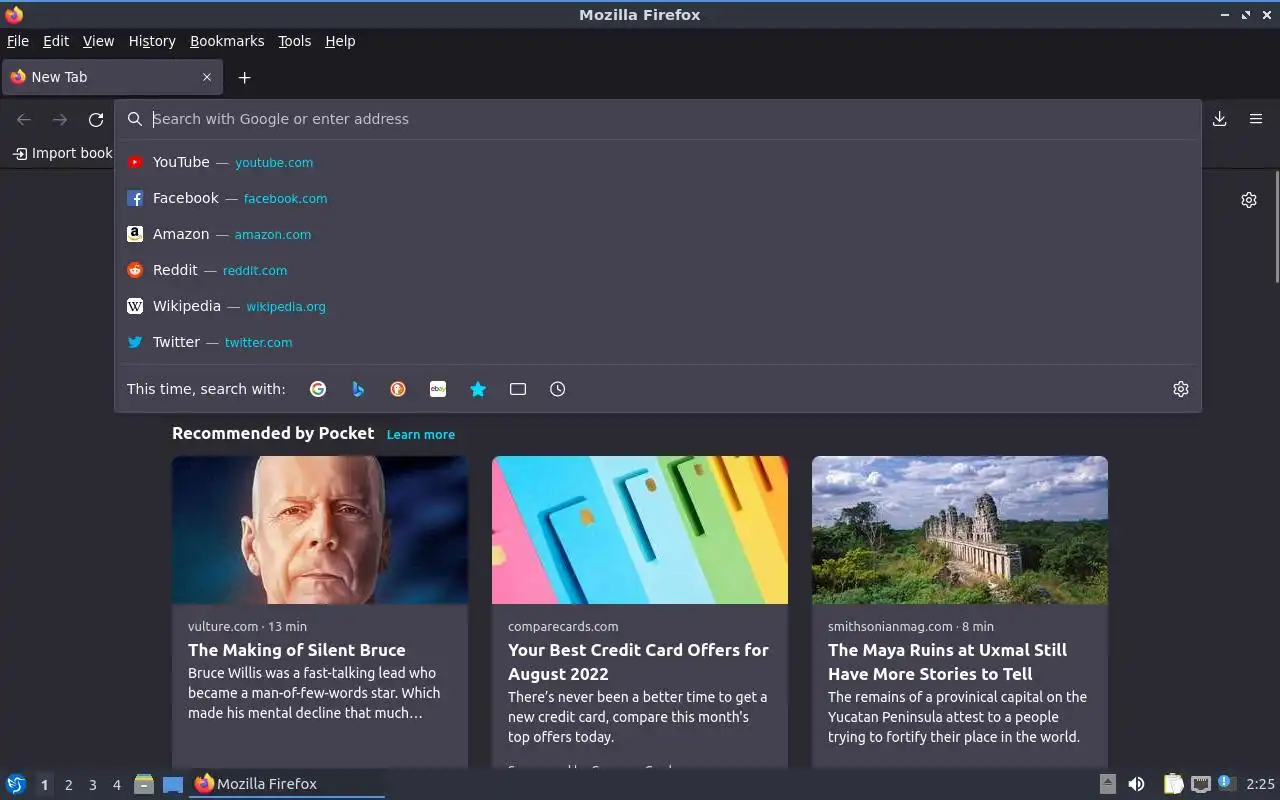Click the Uxmal ruins photo thumbnail
1280x800 pixels.
(960, 530)
